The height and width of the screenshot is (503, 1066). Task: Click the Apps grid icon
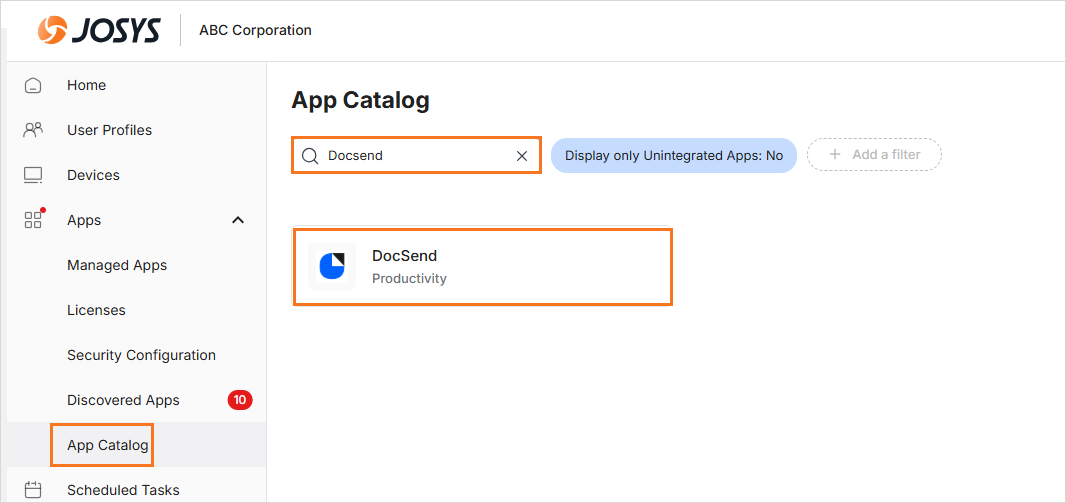coord(33,219)
